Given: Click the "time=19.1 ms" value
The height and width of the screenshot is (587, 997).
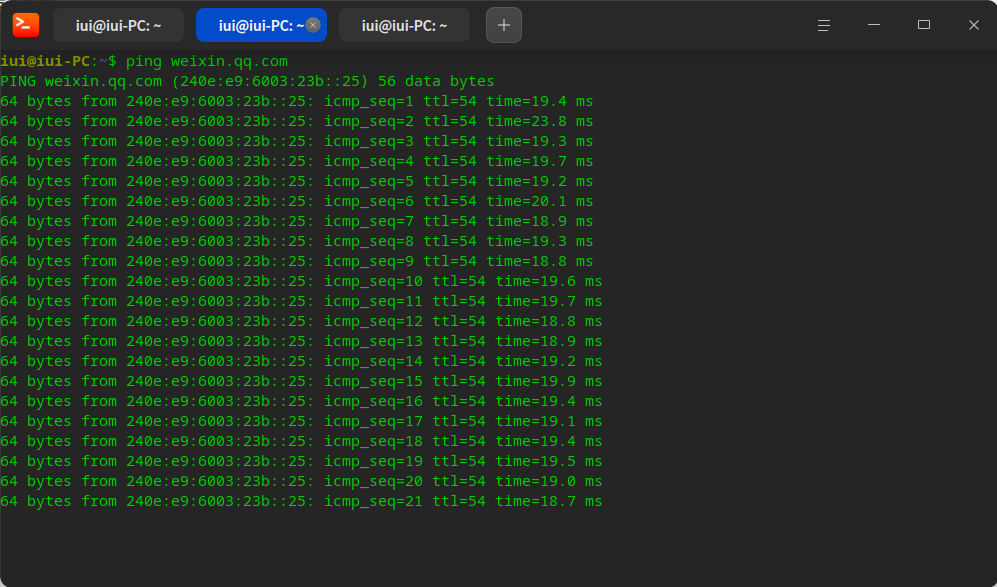Looking at the screenshot, I should pyautogui.click(x=549, y=421).
